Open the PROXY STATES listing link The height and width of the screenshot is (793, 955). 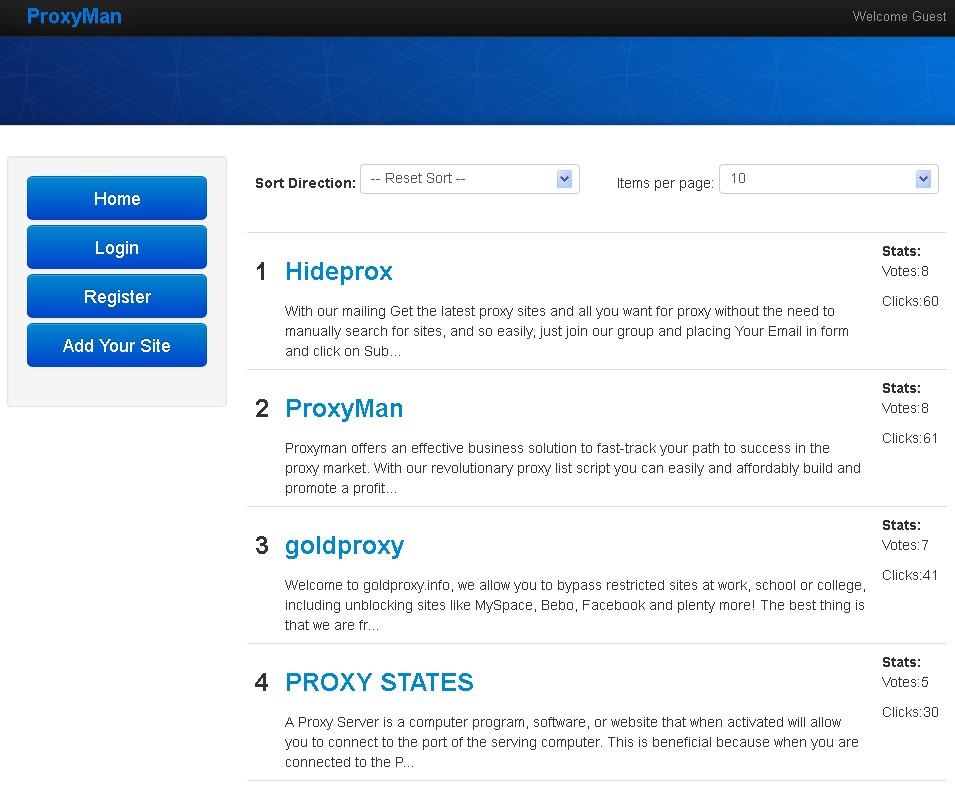(x=379, y=682)
